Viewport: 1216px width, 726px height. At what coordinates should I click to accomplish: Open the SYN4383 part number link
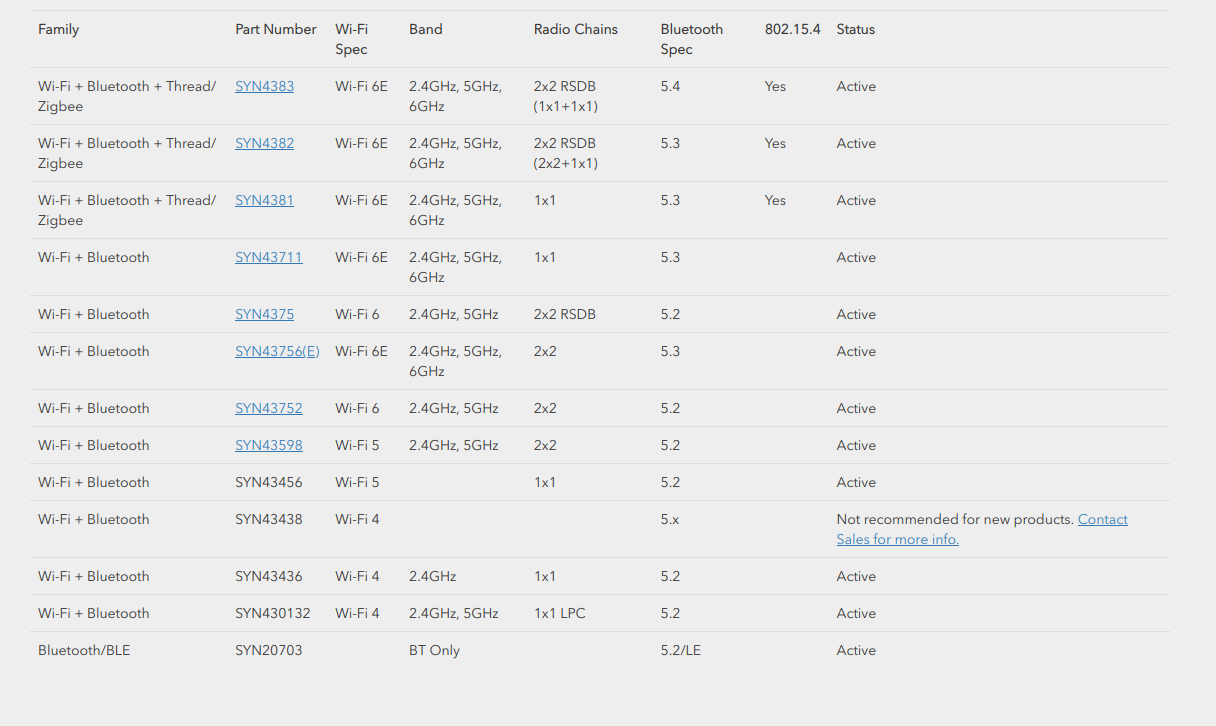click(x=264, y=86)
